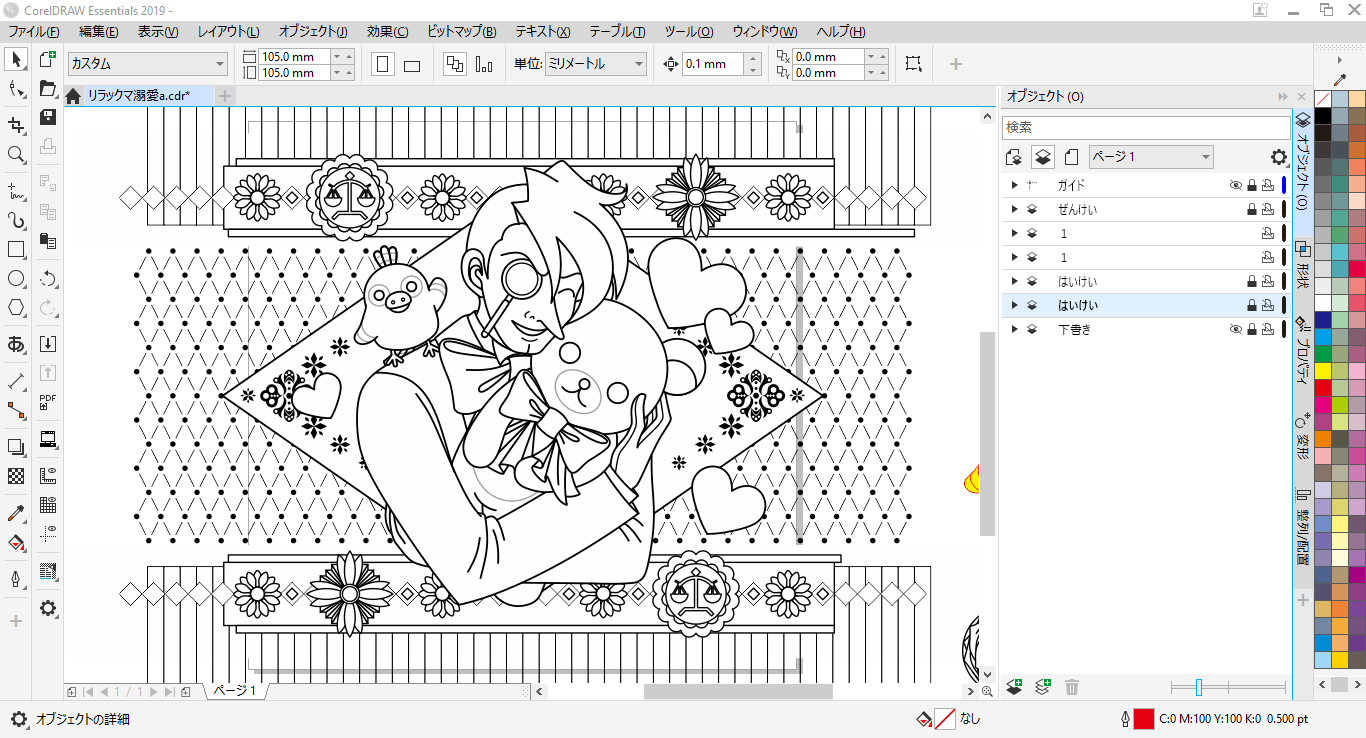Open the Objects panel gear options

1279,157
